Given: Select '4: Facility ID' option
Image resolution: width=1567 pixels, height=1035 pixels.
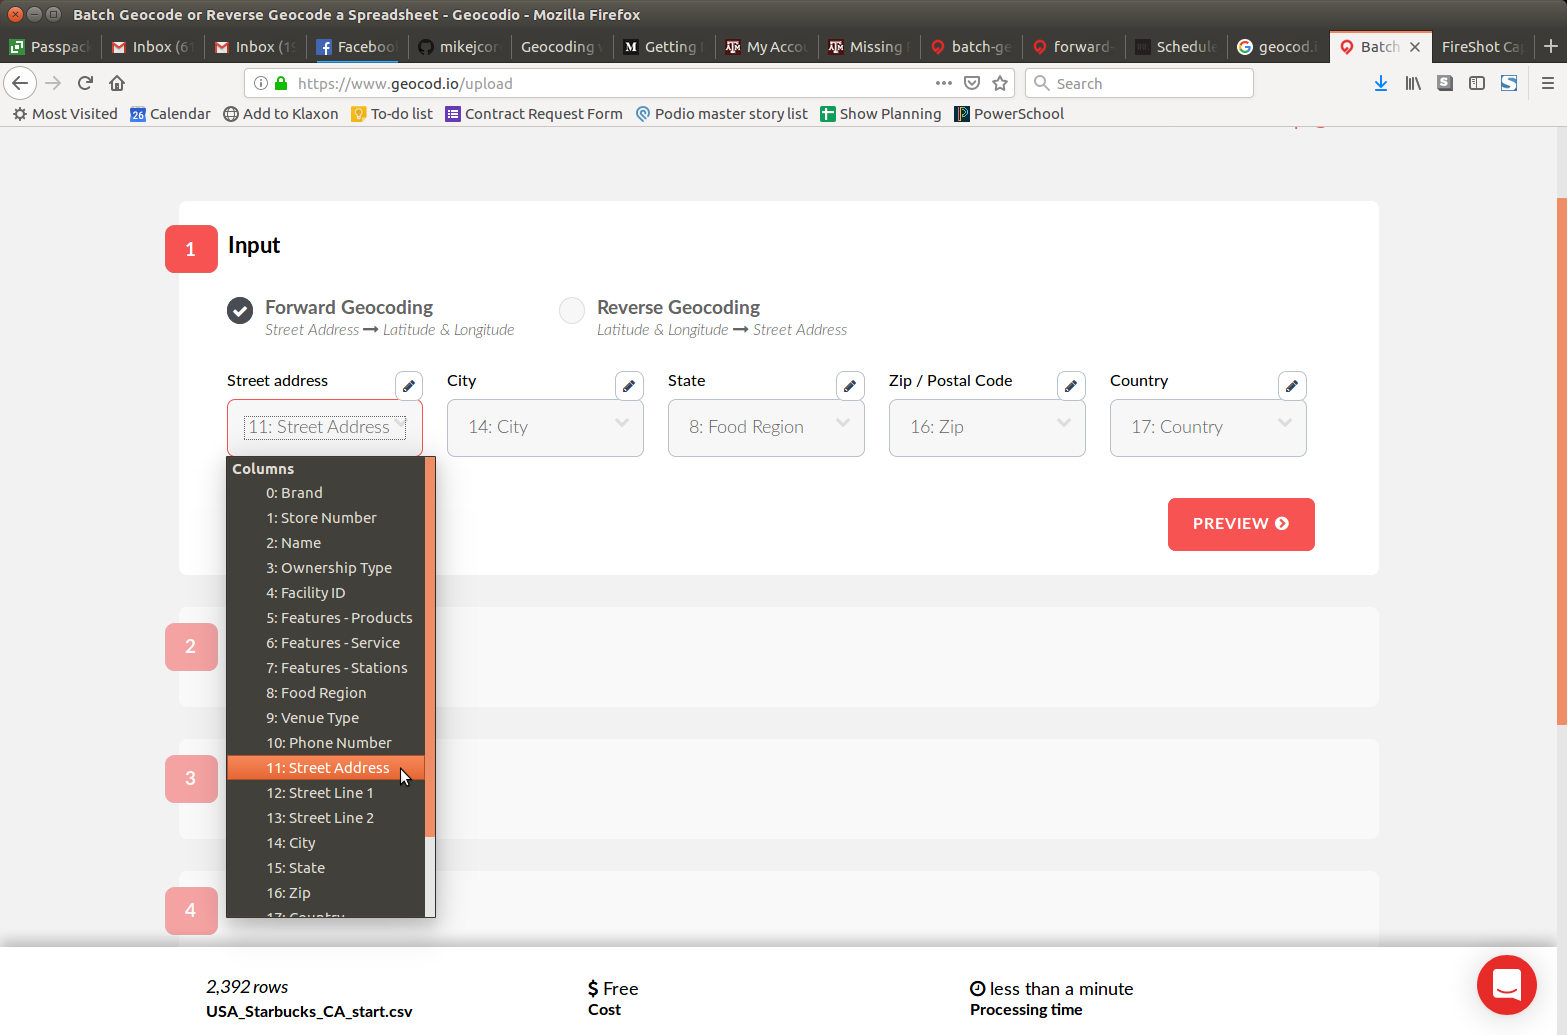Looking at the screenshot, I should click(326, 593).
